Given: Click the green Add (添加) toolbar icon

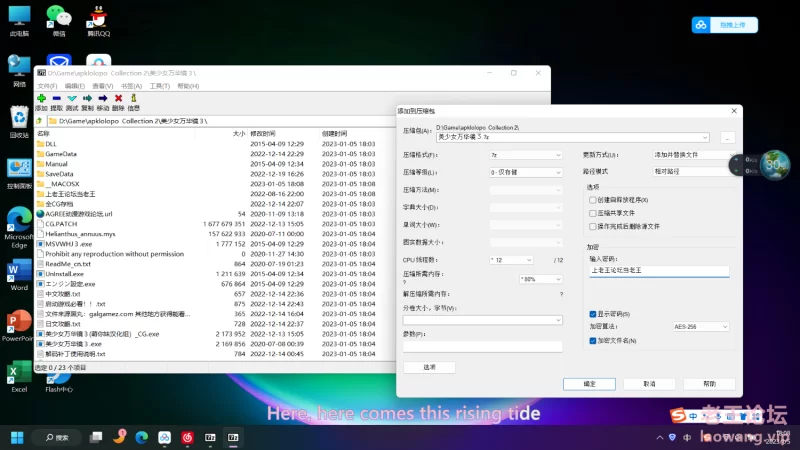Looking at the screenshot, I should 42,98.
